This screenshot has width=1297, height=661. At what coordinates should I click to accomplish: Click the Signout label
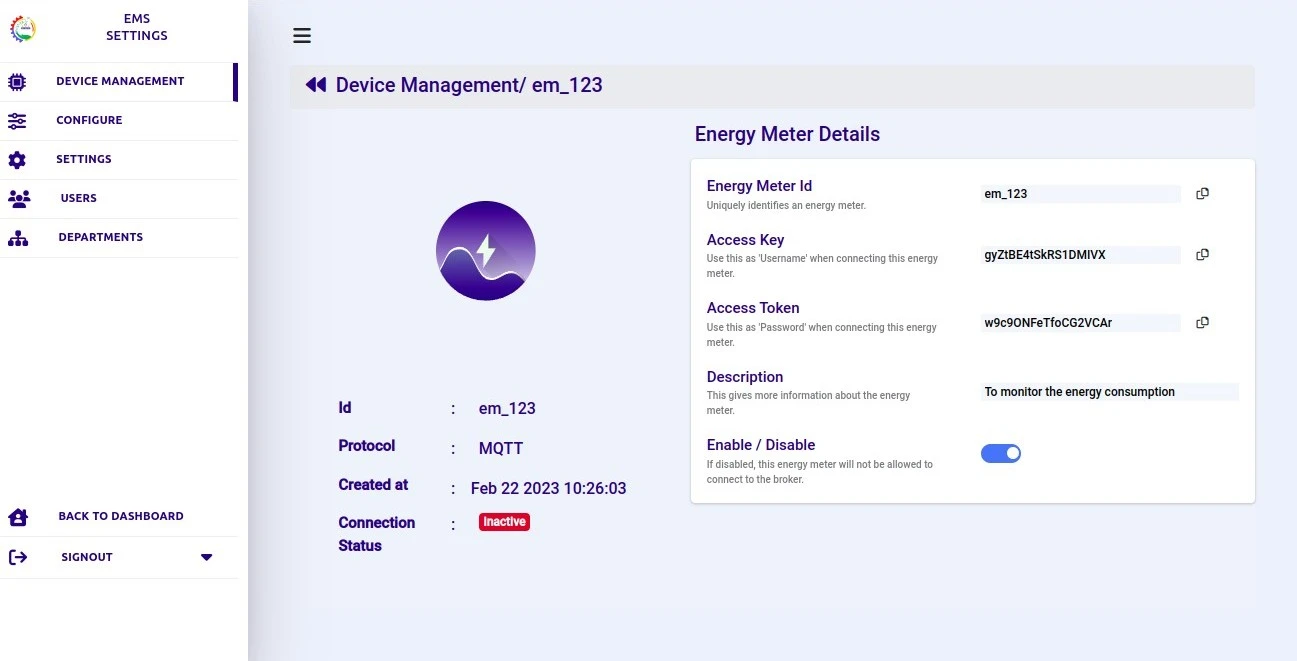point(87,557)
